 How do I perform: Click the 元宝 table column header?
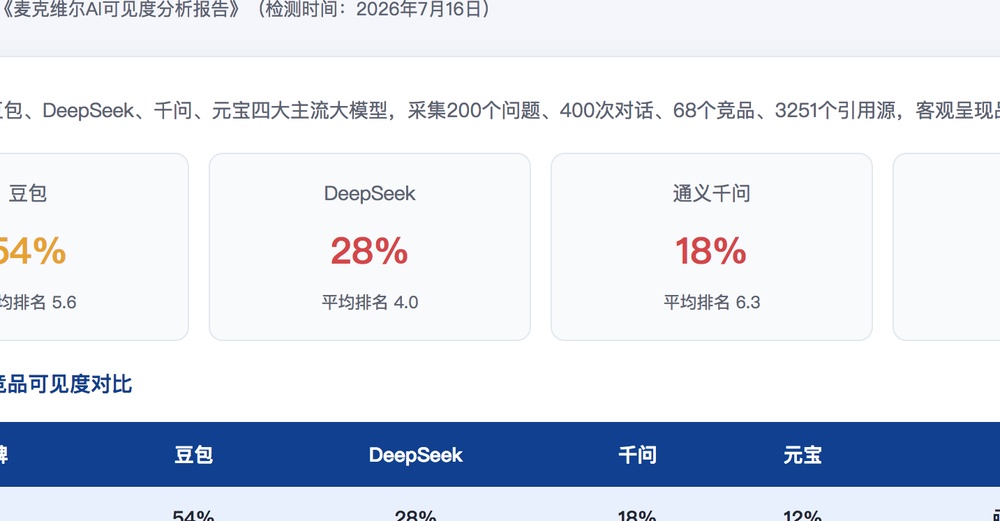[x=802, y=455]
